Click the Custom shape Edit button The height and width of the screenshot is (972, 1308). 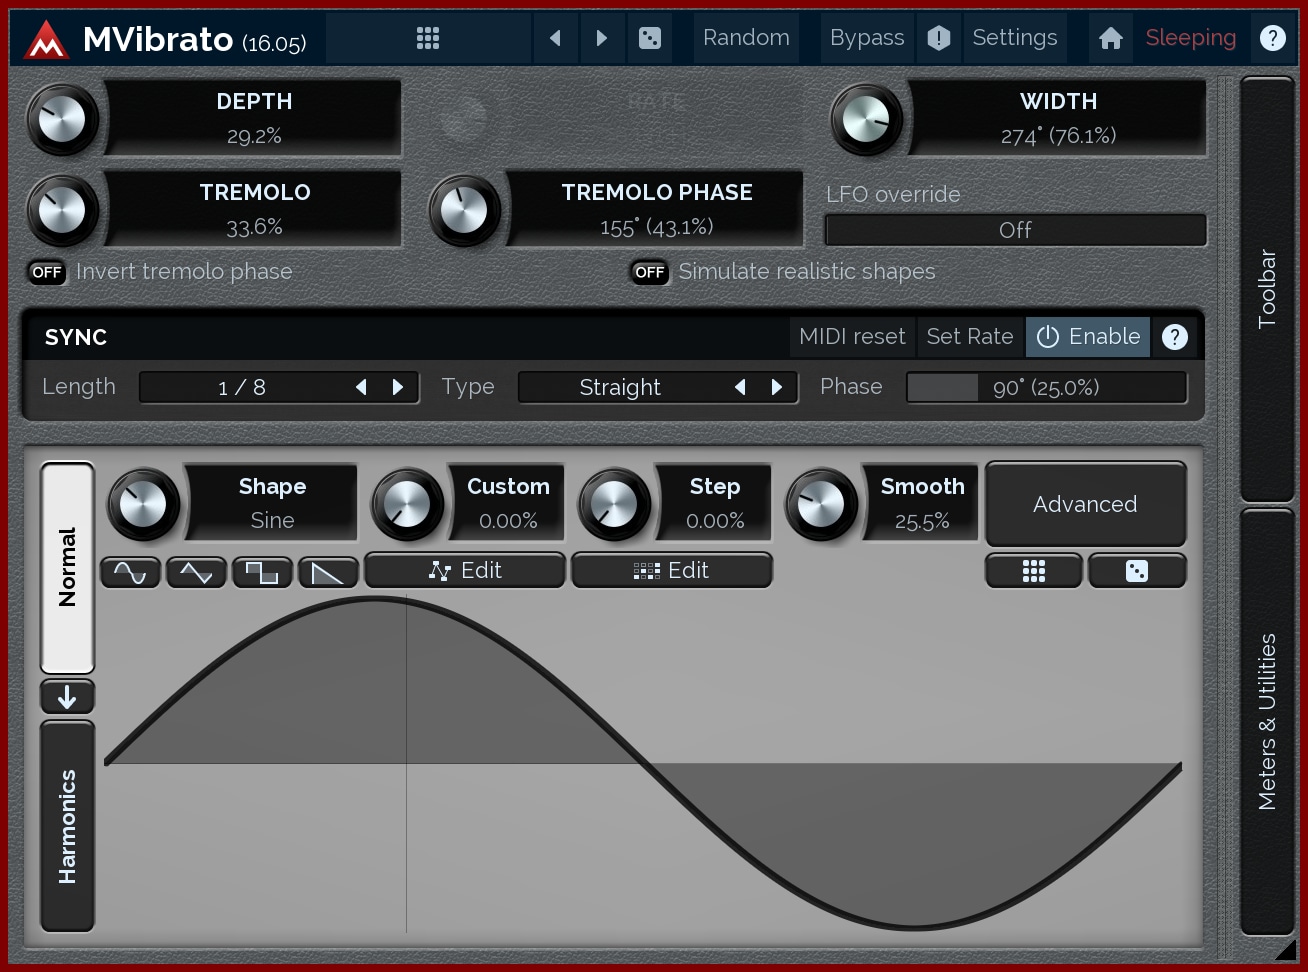465,571
